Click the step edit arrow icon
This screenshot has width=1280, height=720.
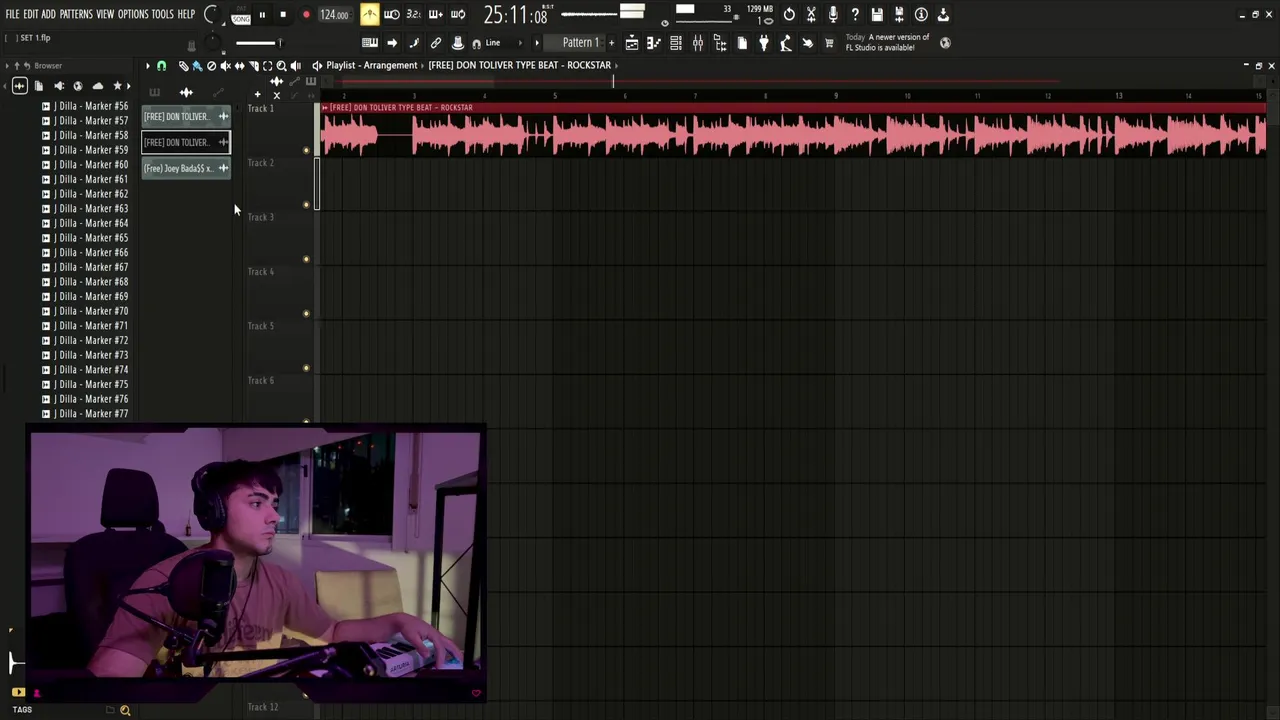tap(392, 43)
